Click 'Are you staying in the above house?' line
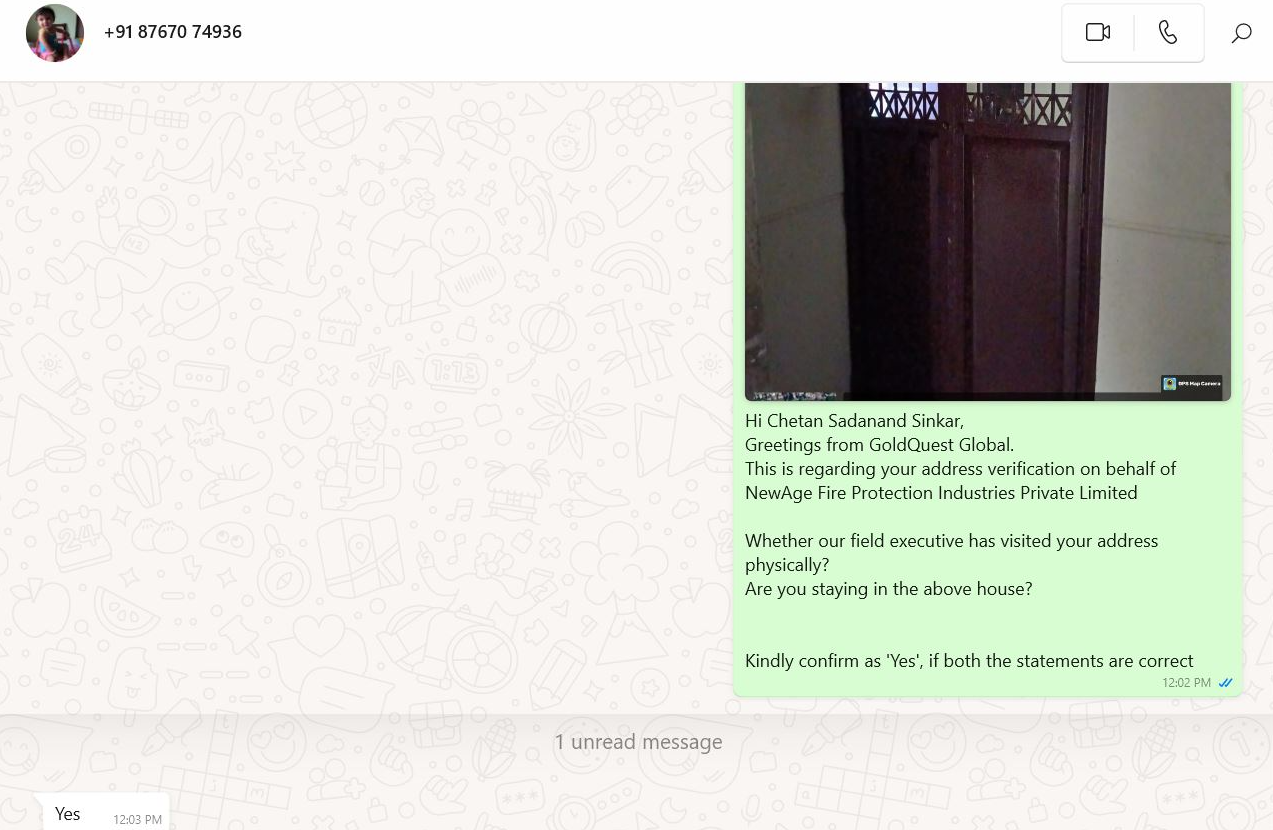1273x830 pixels. click(888, 589)
